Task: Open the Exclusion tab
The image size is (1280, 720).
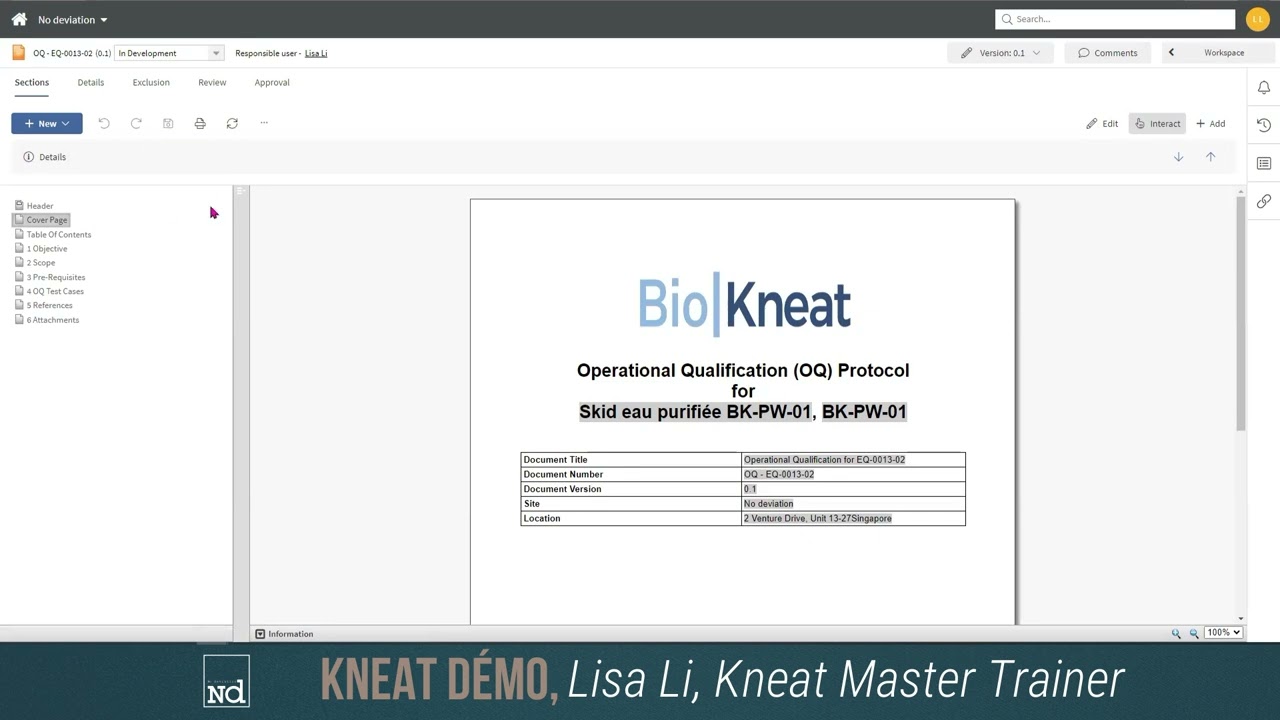Action: point(151,82)
